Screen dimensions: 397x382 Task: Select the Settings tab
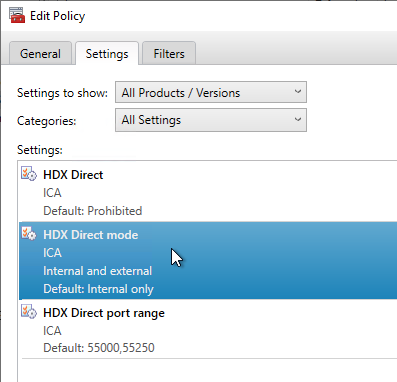[107, 54]
